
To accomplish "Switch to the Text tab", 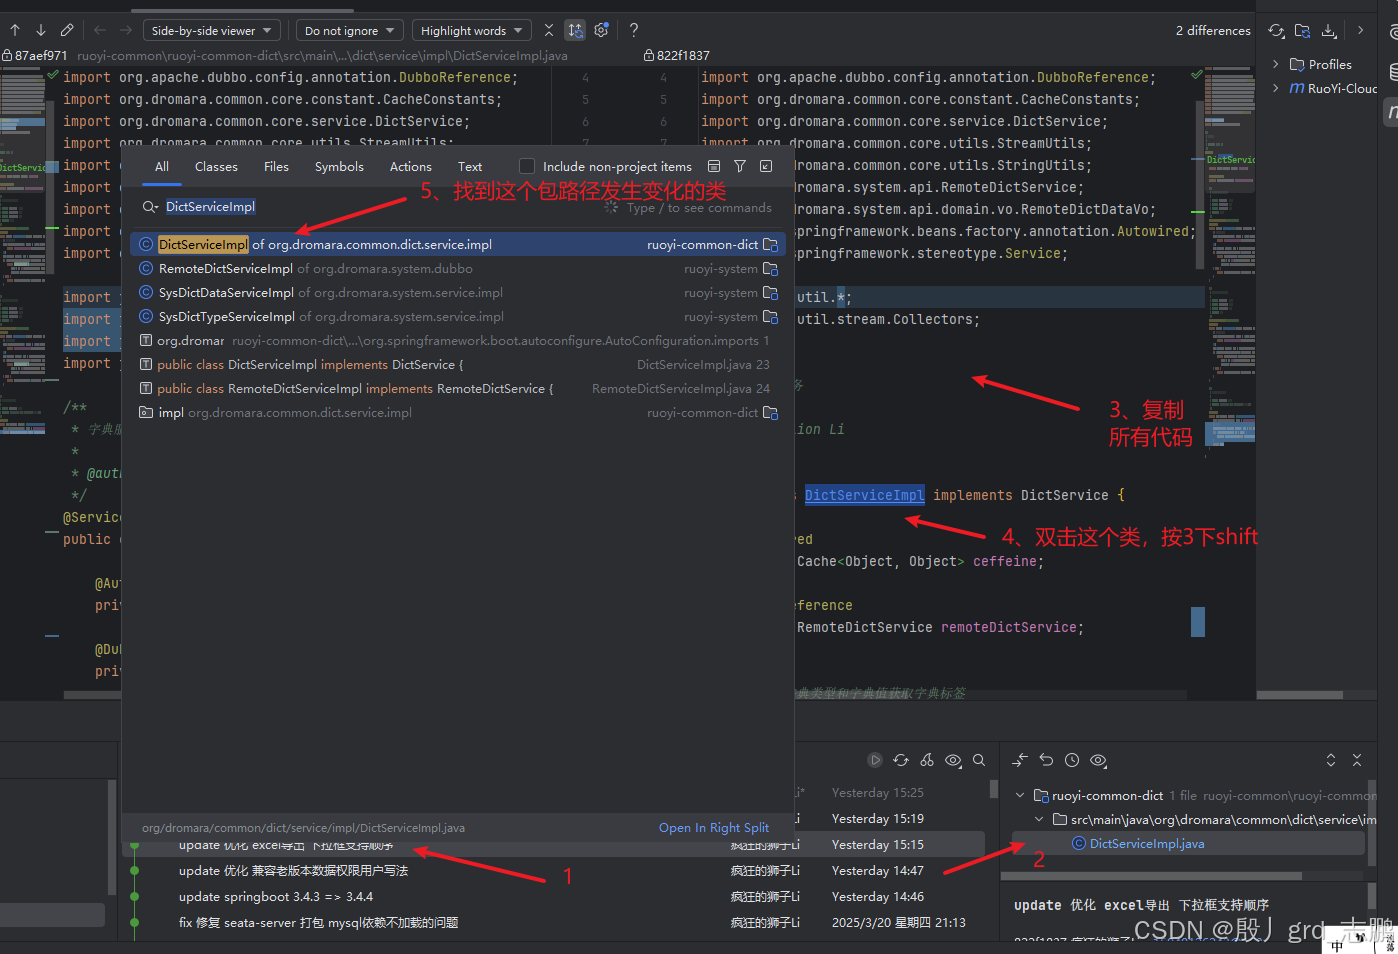I will point(470,167).
